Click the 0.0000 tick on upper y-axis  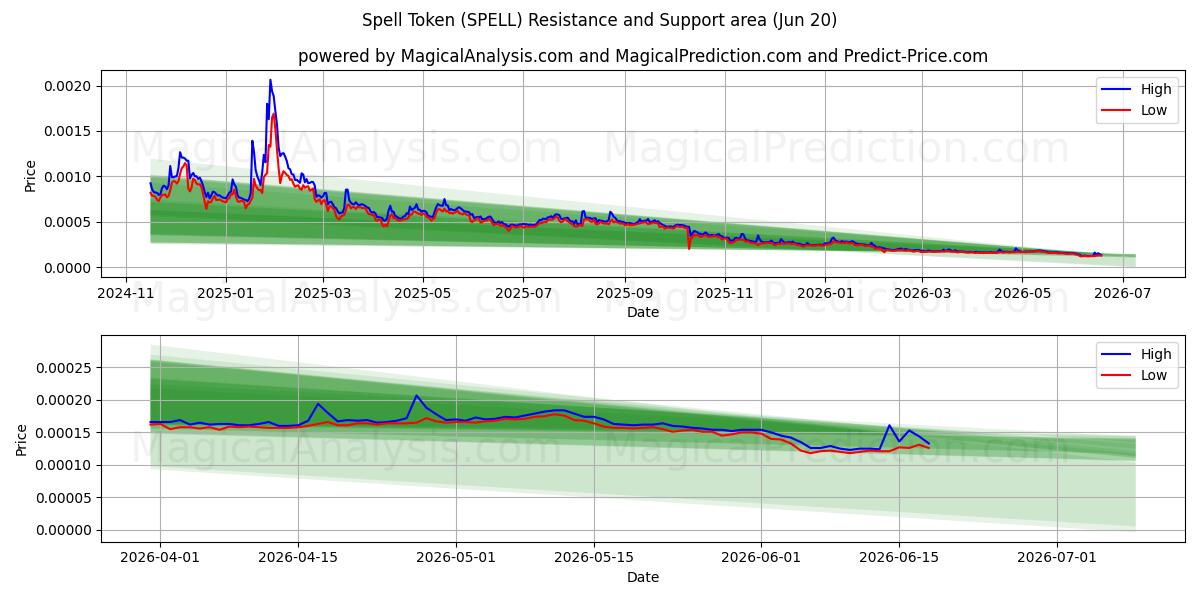click(68, 268)
